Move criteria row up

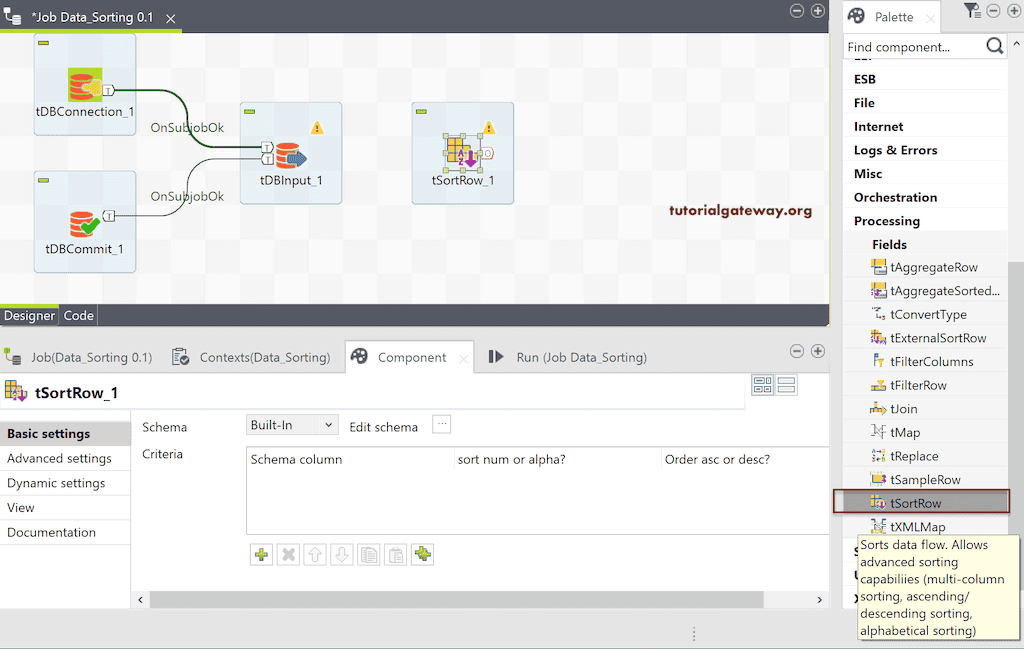click(x=315, y=555)
